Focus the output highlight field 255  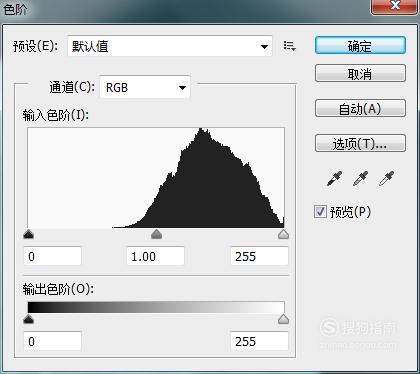(259, 341)
